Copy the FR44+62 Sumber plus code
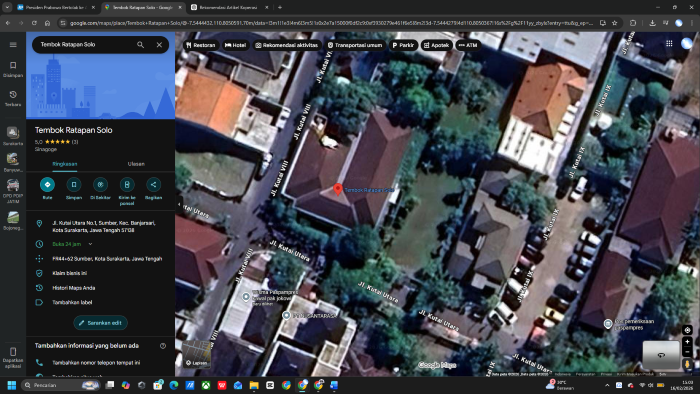 point(100,258)
